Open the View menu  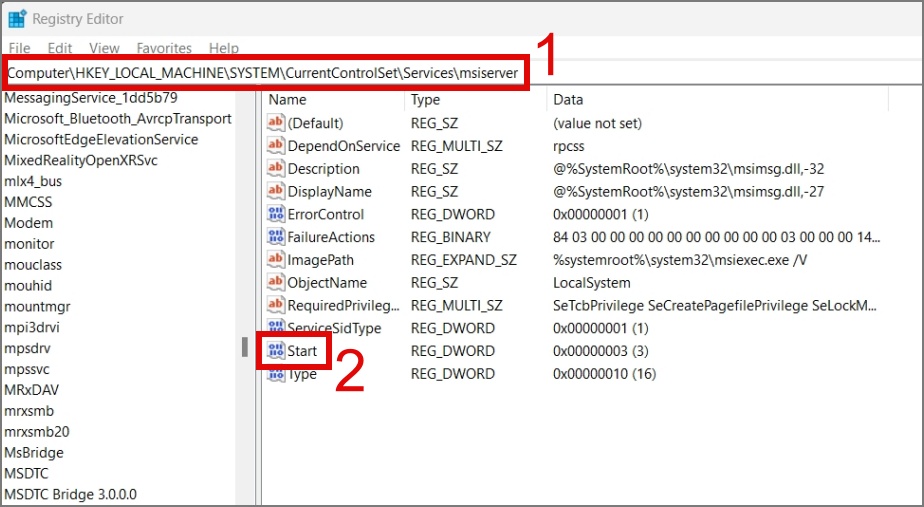104,48
